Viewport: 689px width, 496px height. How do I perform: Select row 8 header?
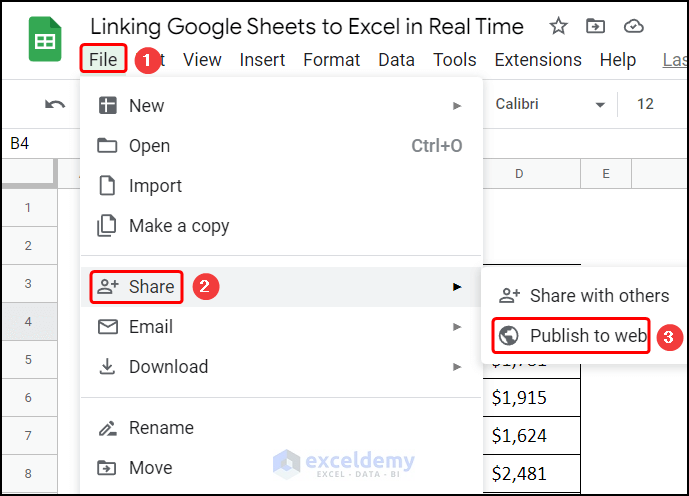pos(29,474)
